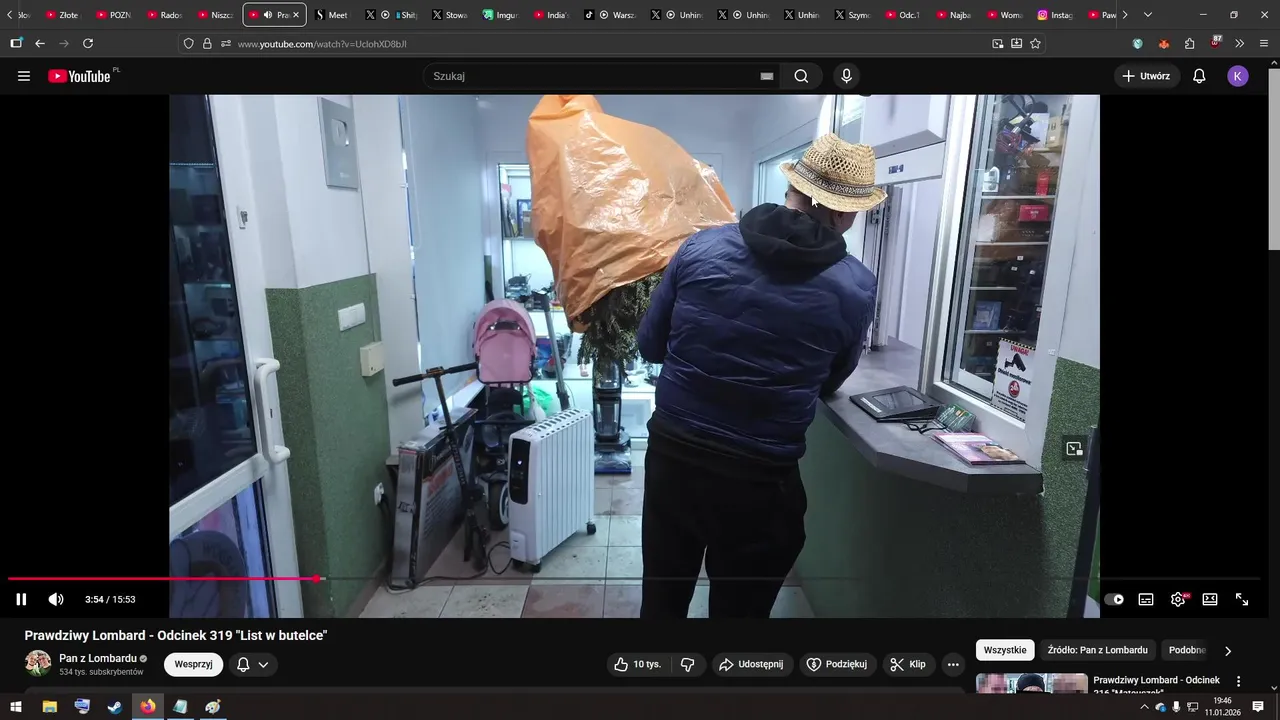
Task: Open the tracking protection shield icon
Action: pyautogui.click(x=188, y=43)
